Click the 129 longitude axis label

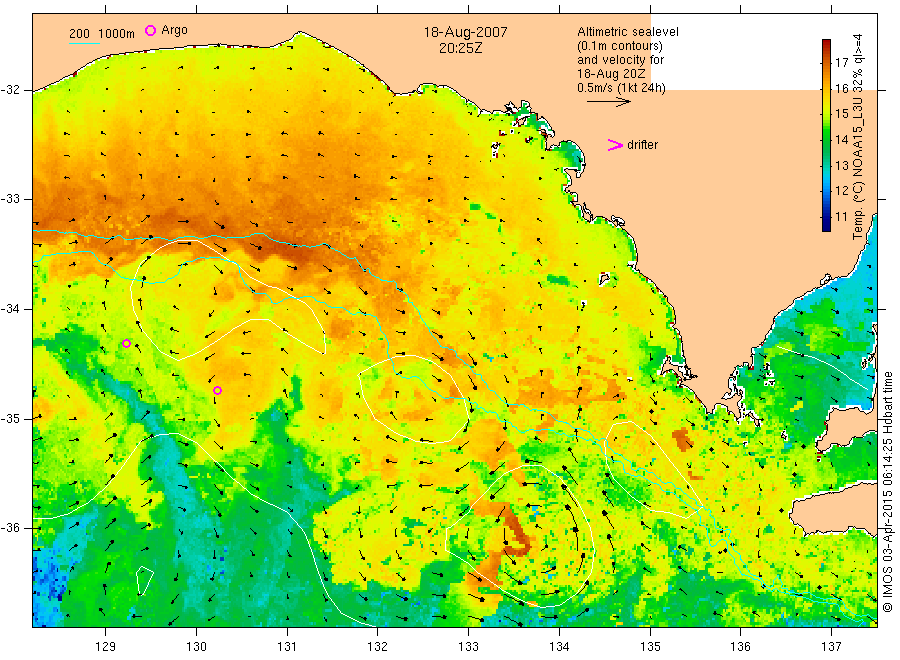coord(106,647)
